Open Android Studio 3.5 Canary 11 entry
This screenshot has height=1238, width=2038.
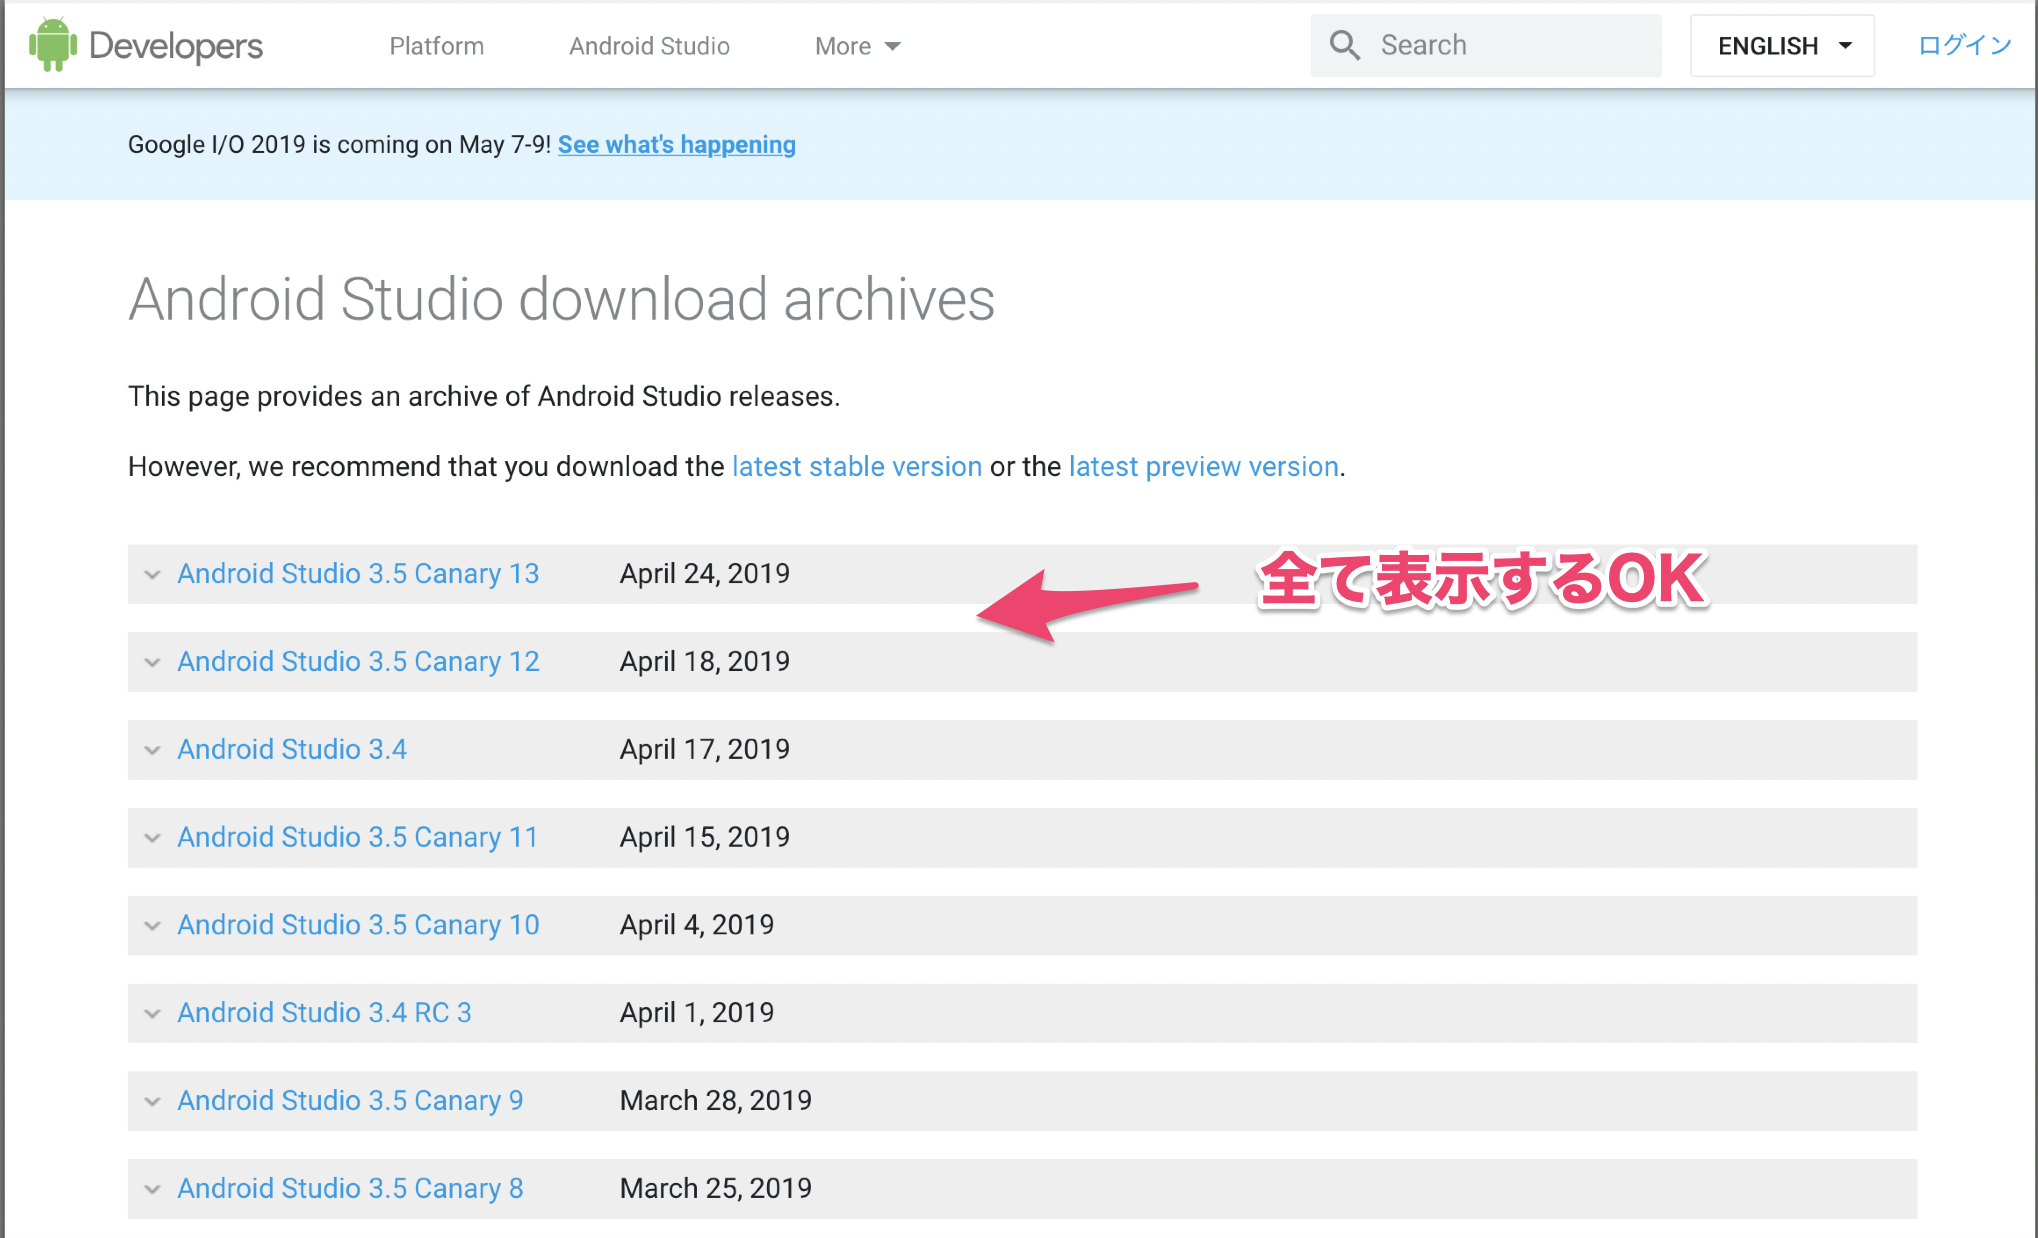point(358,838)
